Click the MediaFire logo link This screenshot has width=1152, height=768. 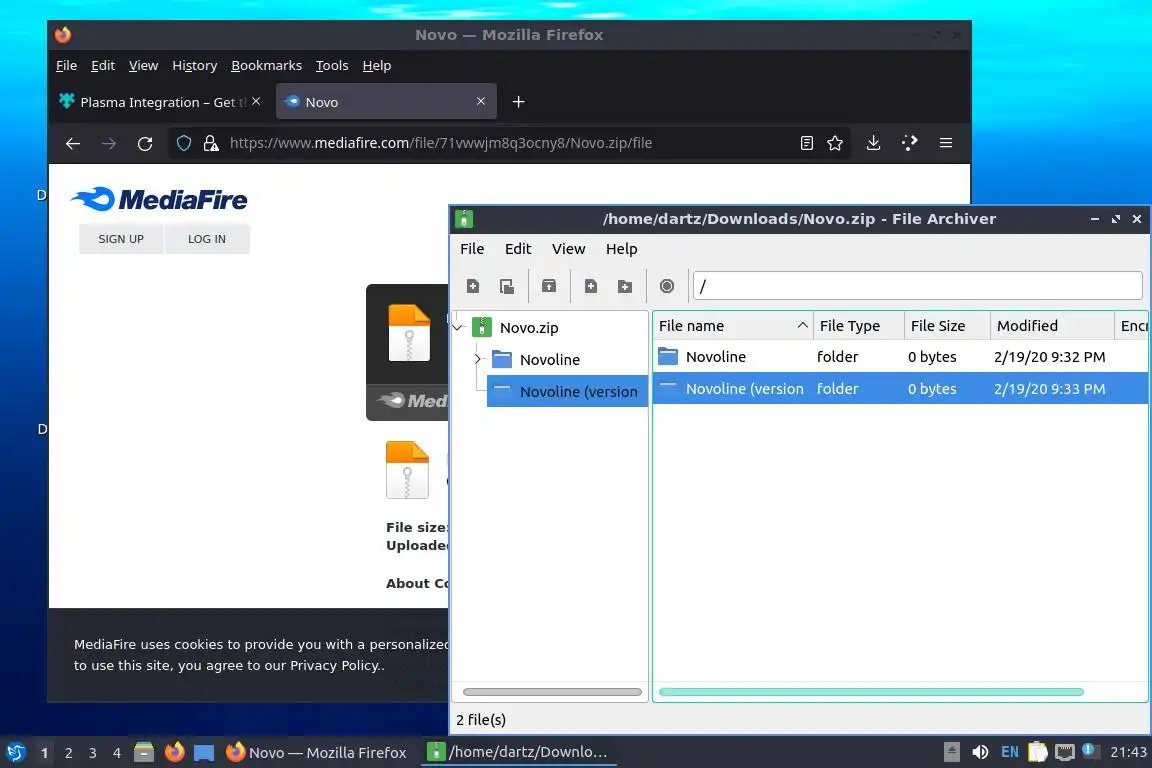(x=159, y=199)
